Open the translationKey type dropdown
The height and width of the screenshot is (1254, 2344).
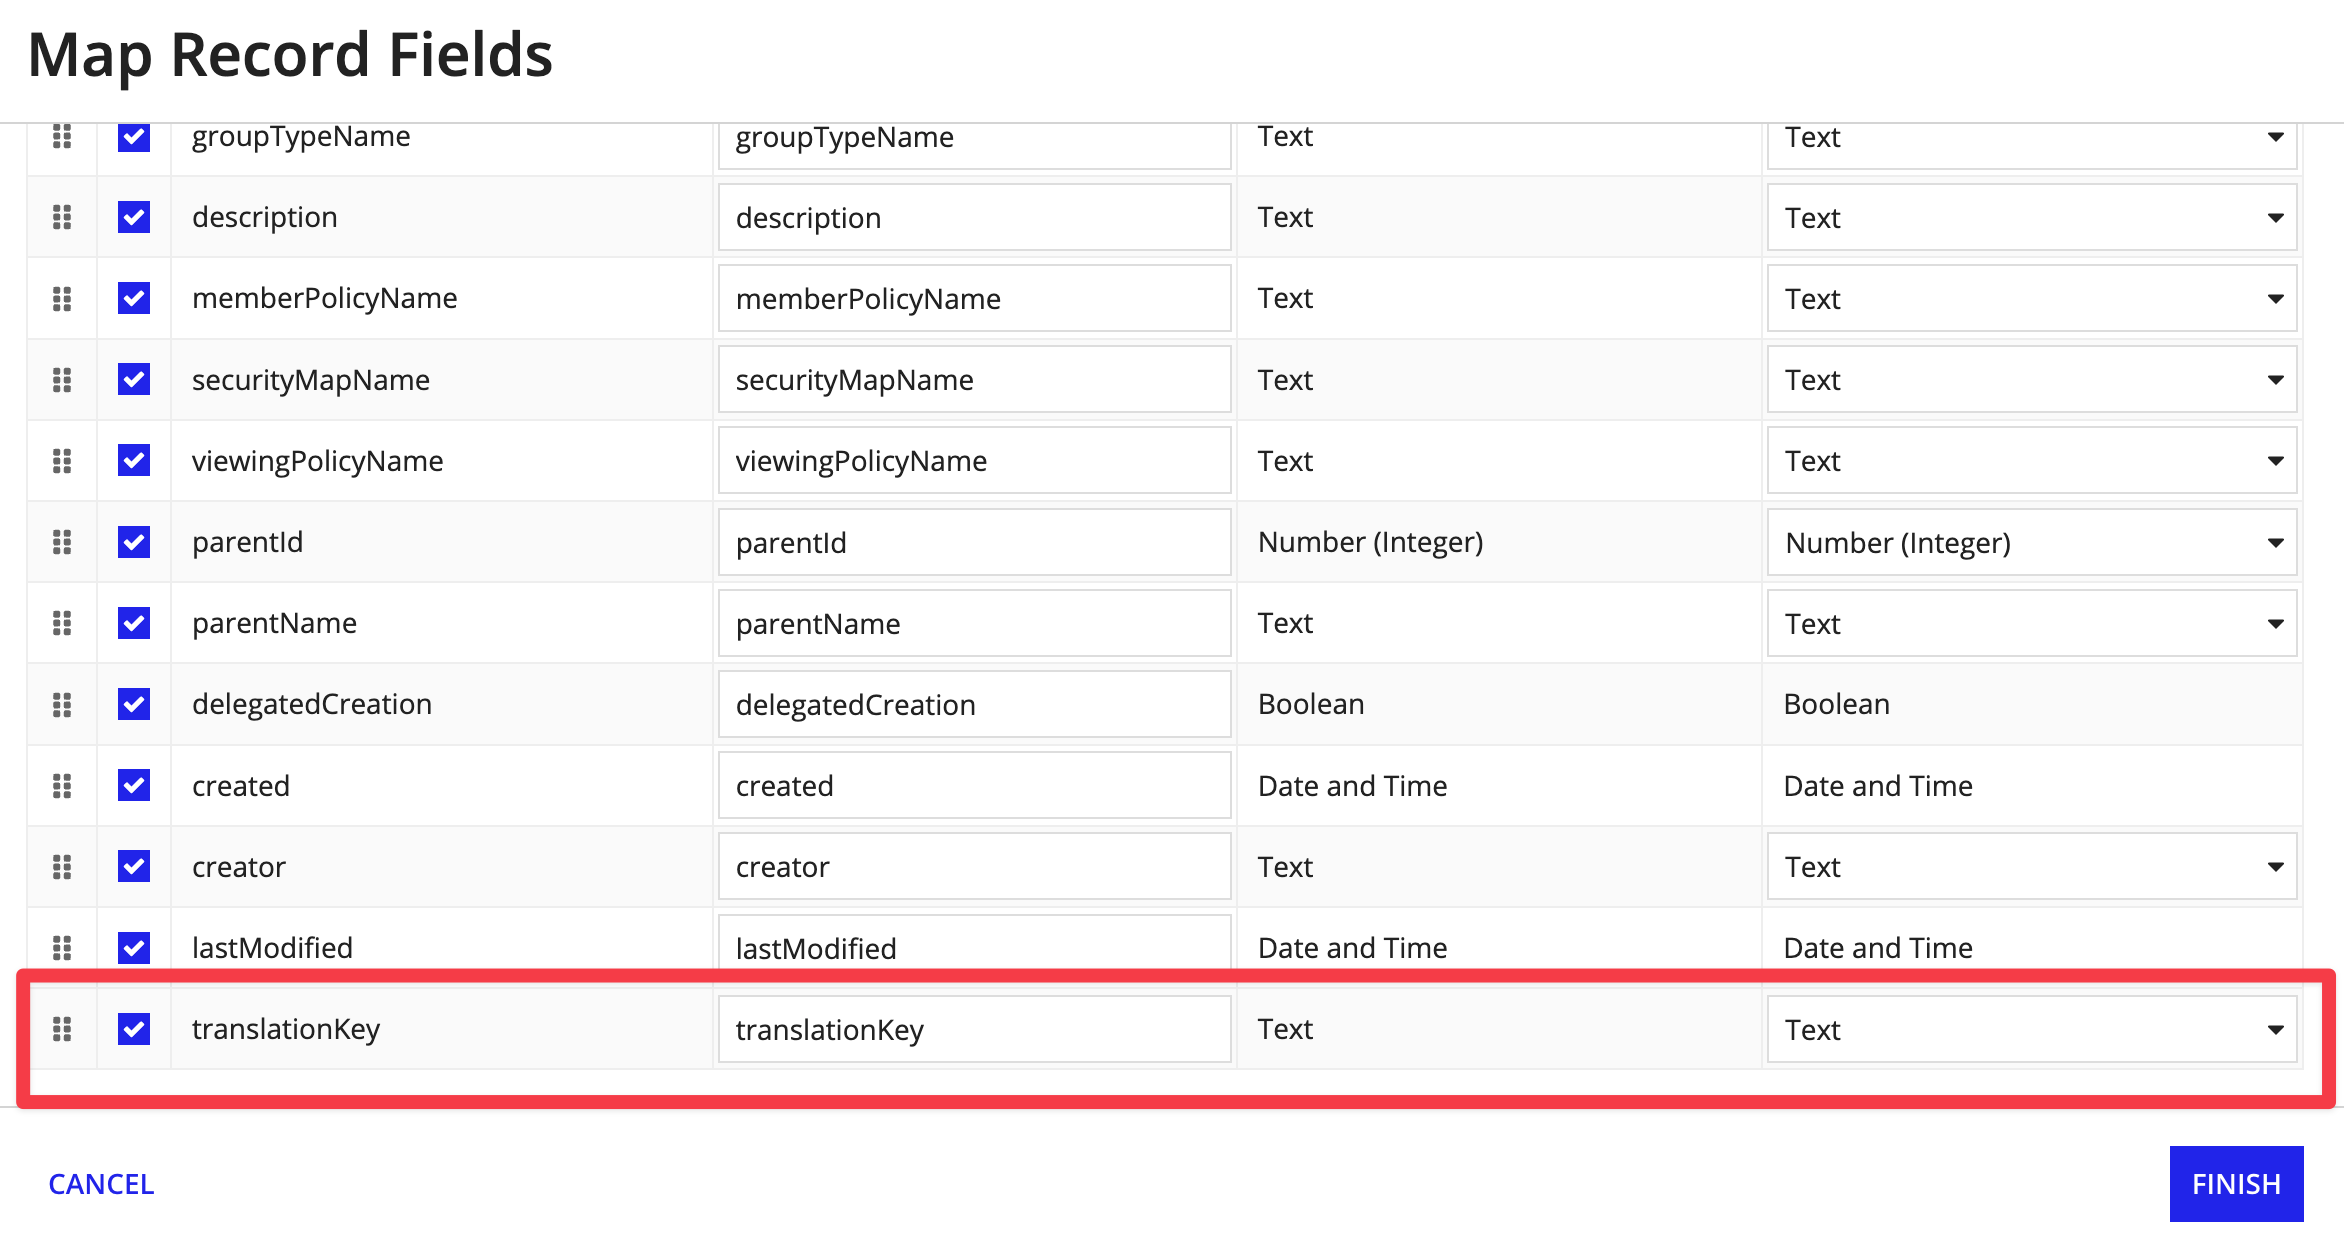[2031, 1030]
